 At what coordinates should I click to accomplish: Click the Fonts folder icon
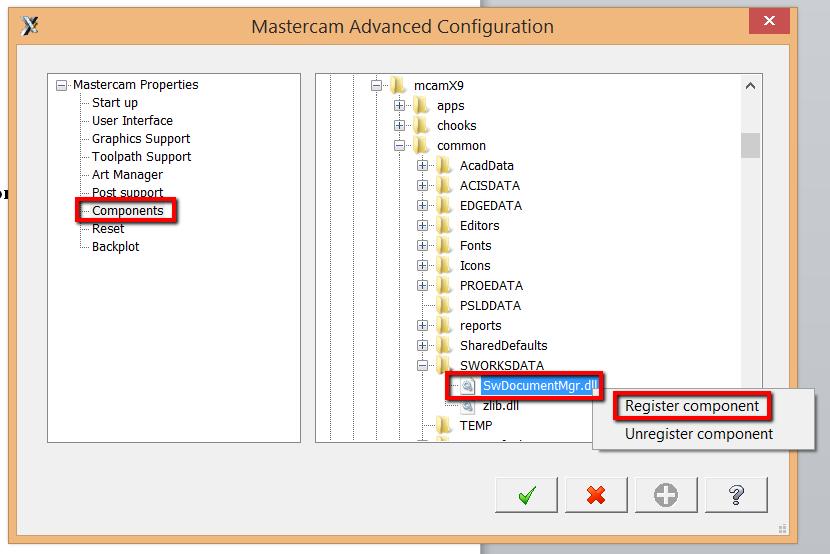444,246
